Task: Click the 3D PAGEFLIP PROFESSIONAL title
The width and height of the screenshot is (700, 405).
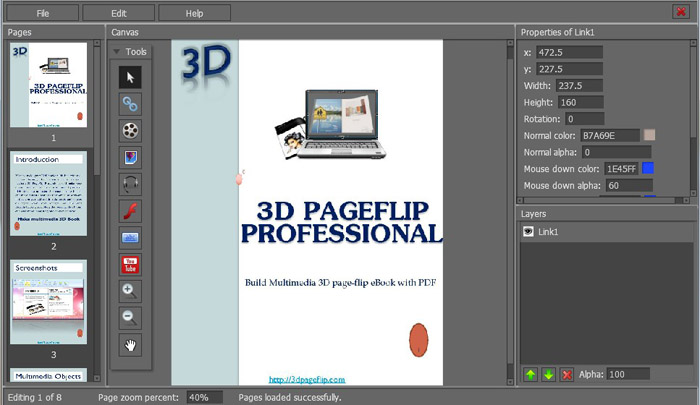Action: click(x=342, y=222)
